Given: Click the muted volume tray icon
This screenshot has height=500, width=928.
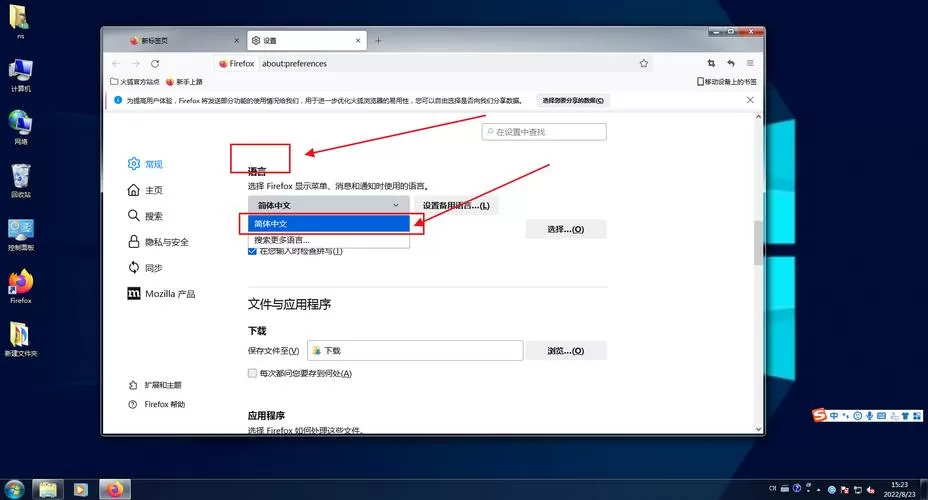Looking at the screenshot, I should point(871,489).
